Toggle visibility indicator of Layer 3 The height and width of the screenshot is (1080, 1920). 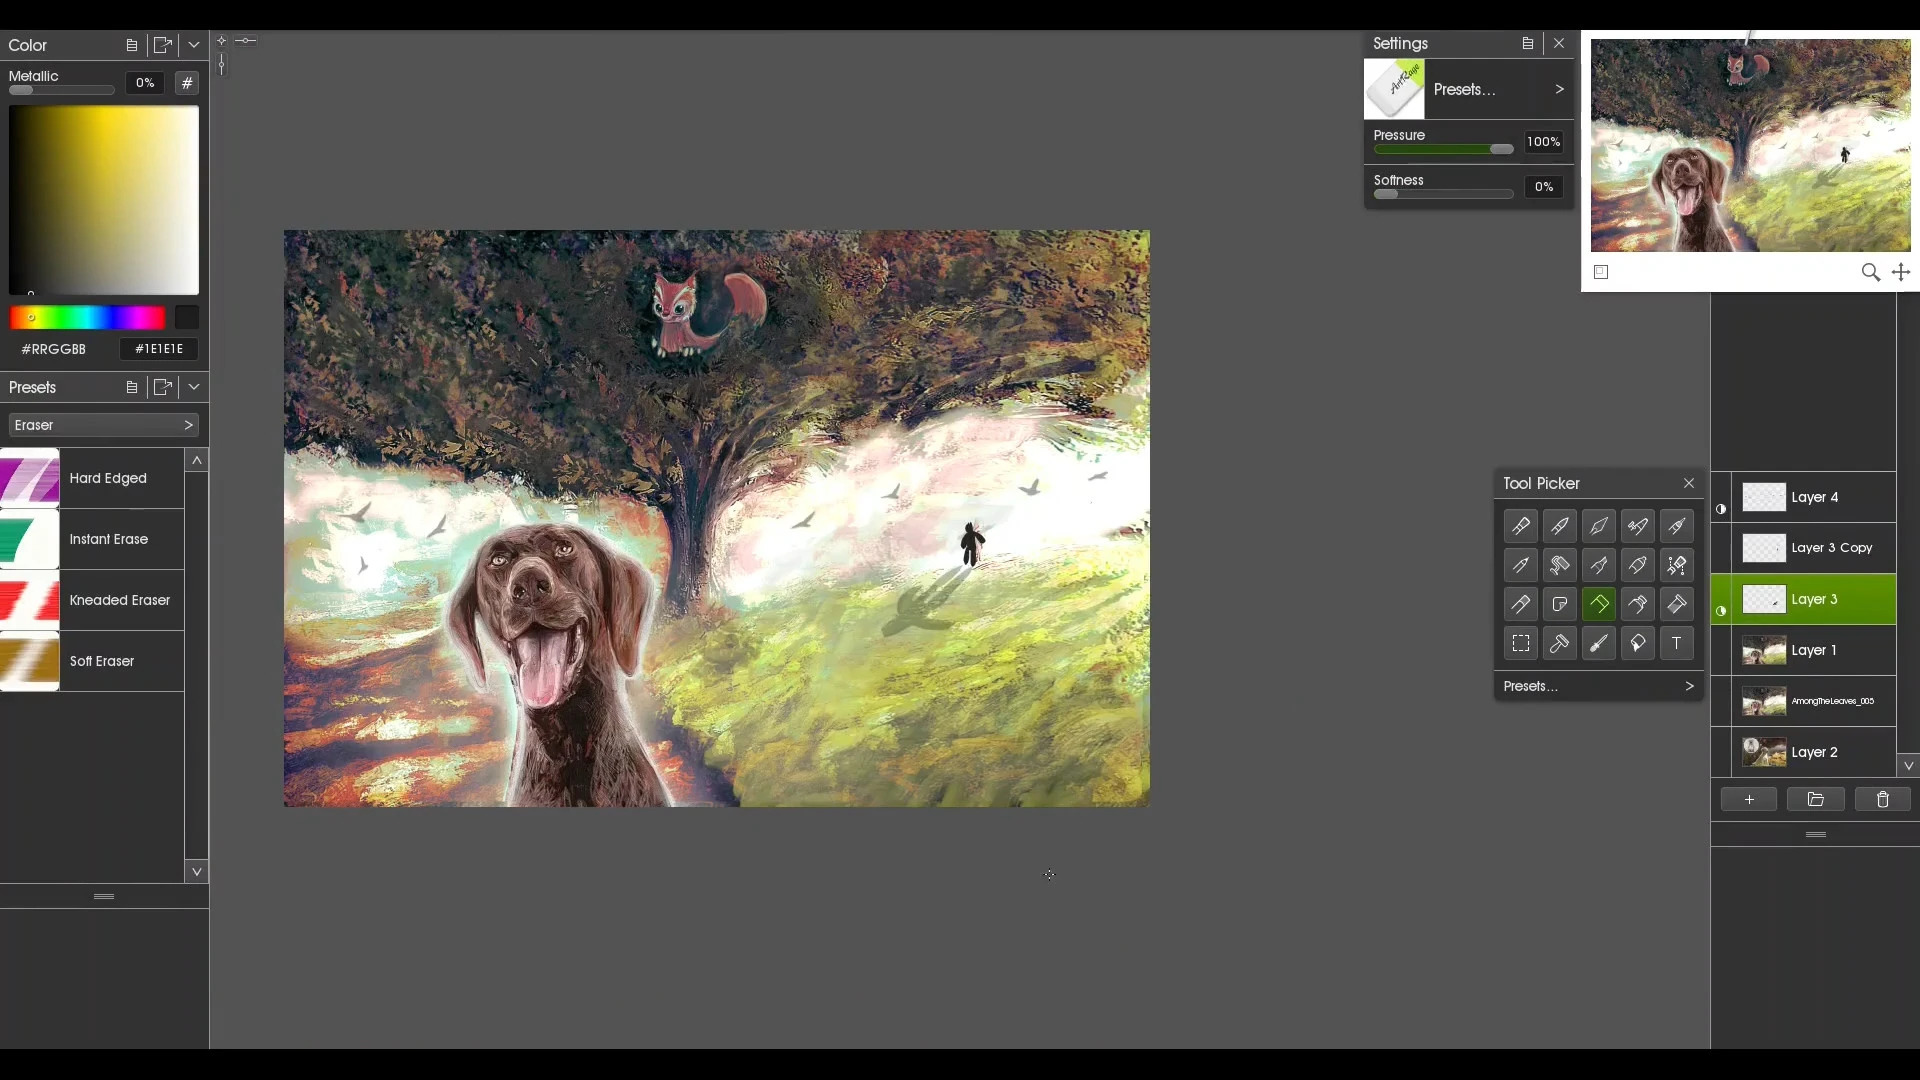(x=1721, y=610)
